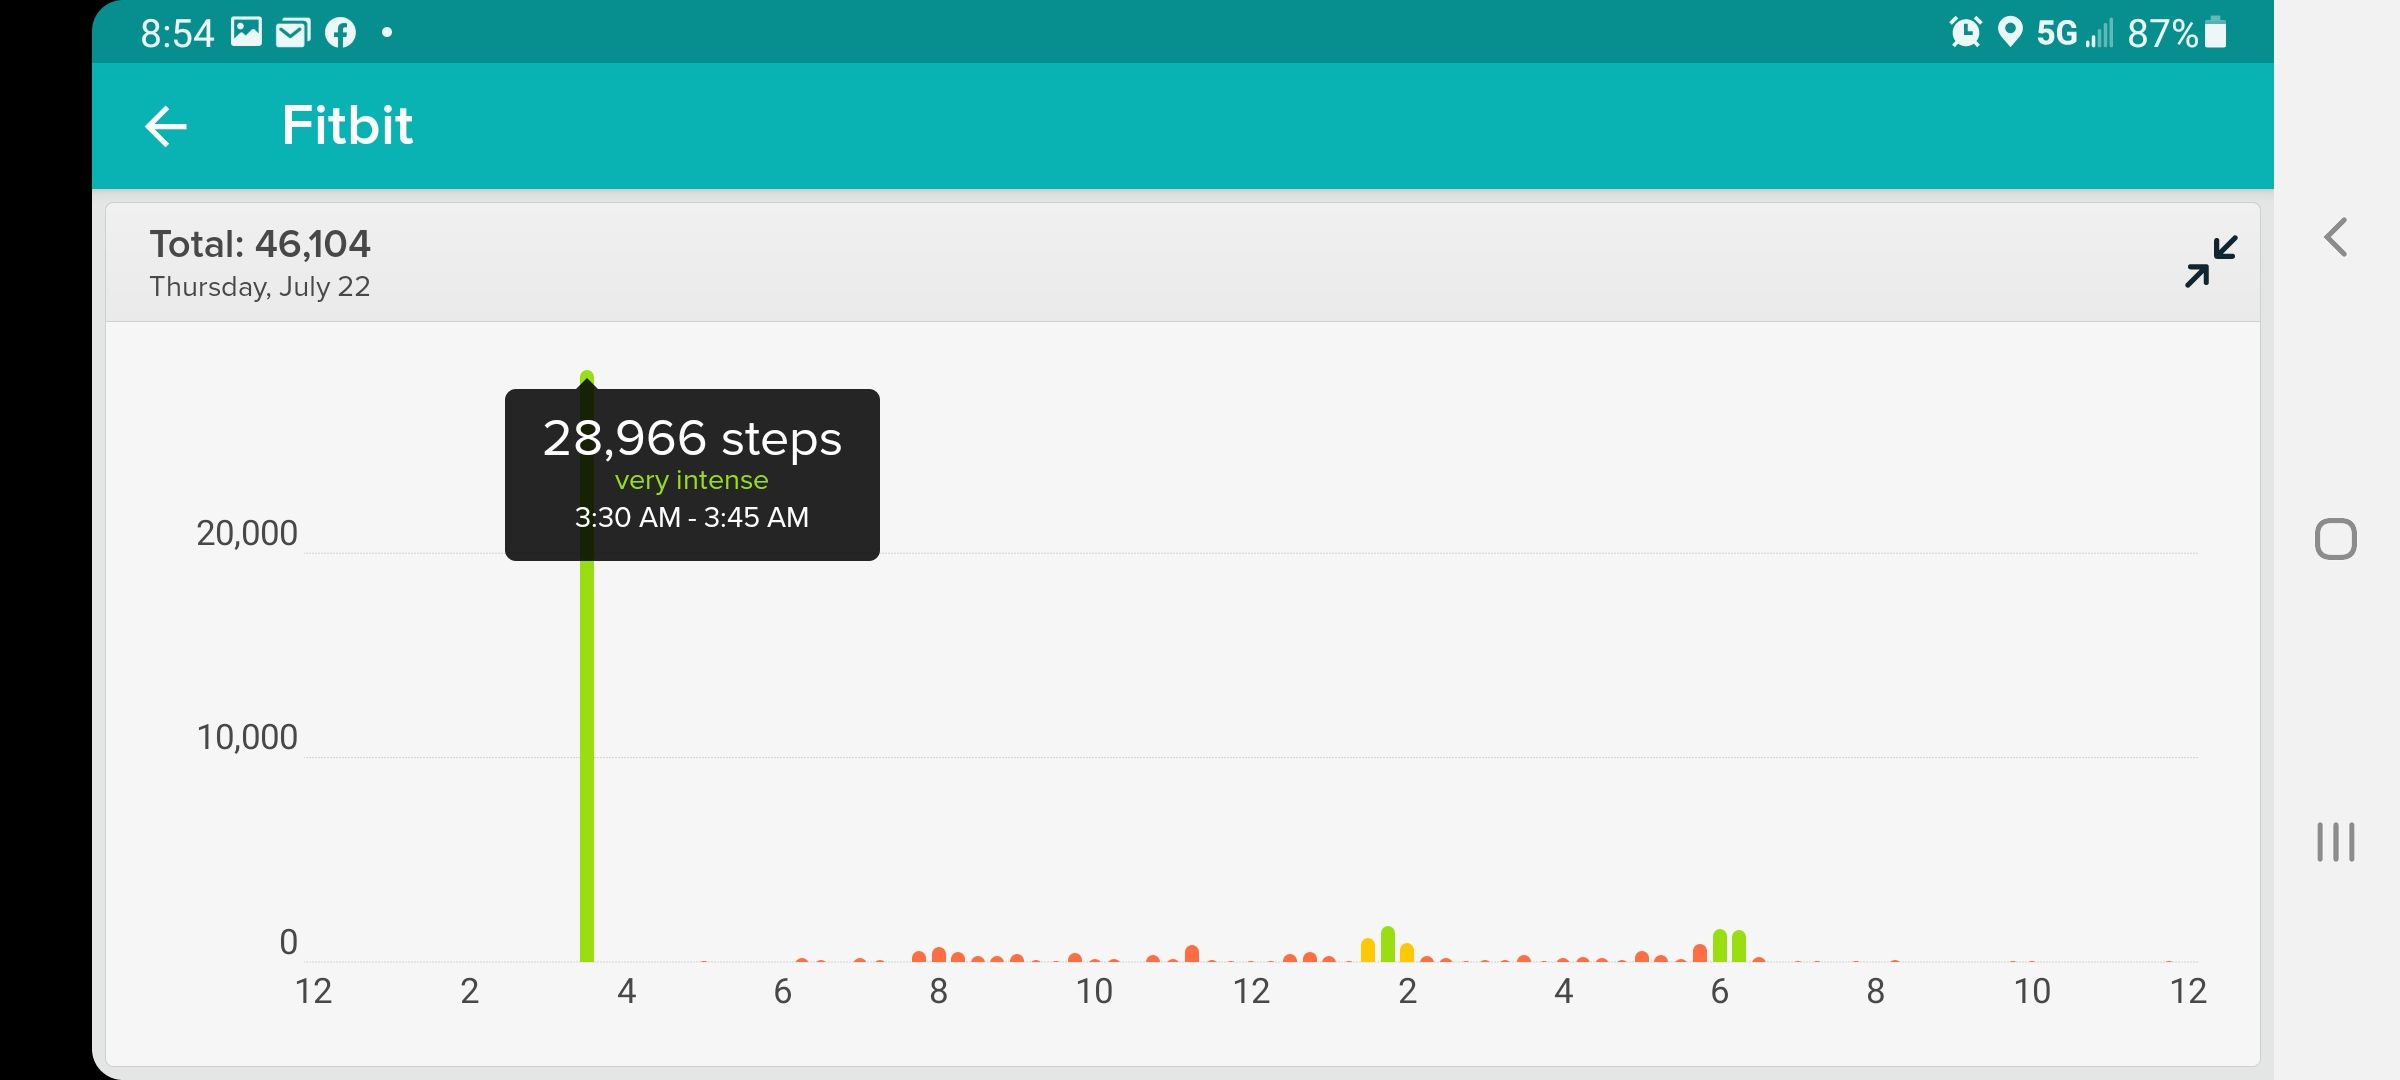The height and width of the screenshot is (1080, 2400).
Task: Tap the Total: 46,104 summary text
Action: coord(260,242)
